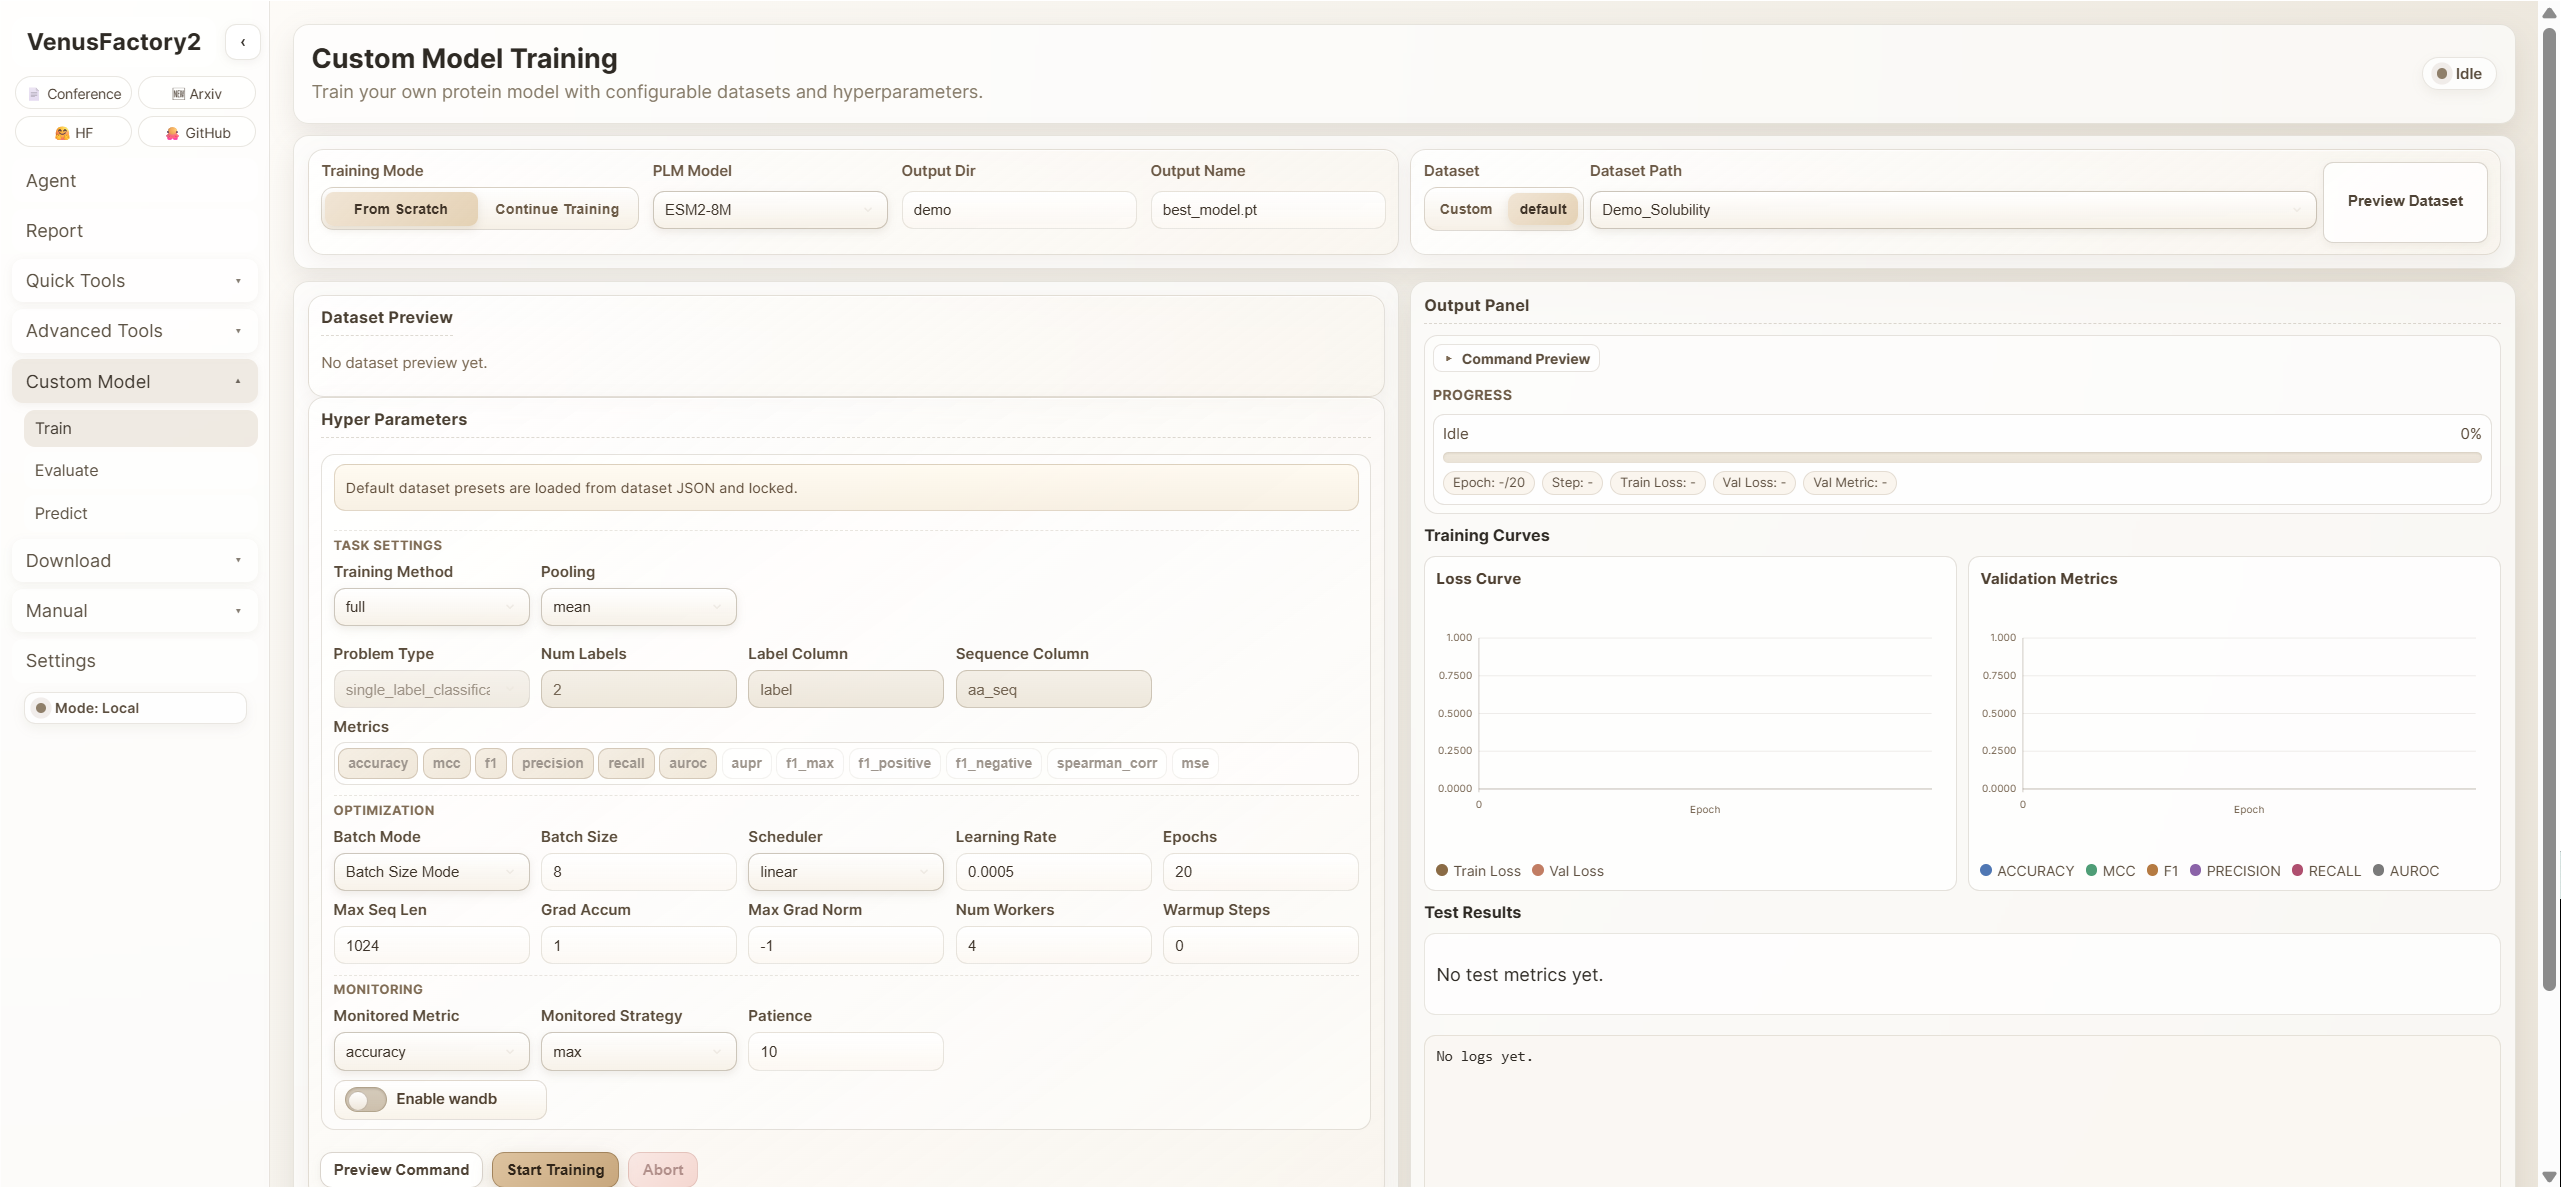Click the Preview Dataset button

click(2404, 201)
